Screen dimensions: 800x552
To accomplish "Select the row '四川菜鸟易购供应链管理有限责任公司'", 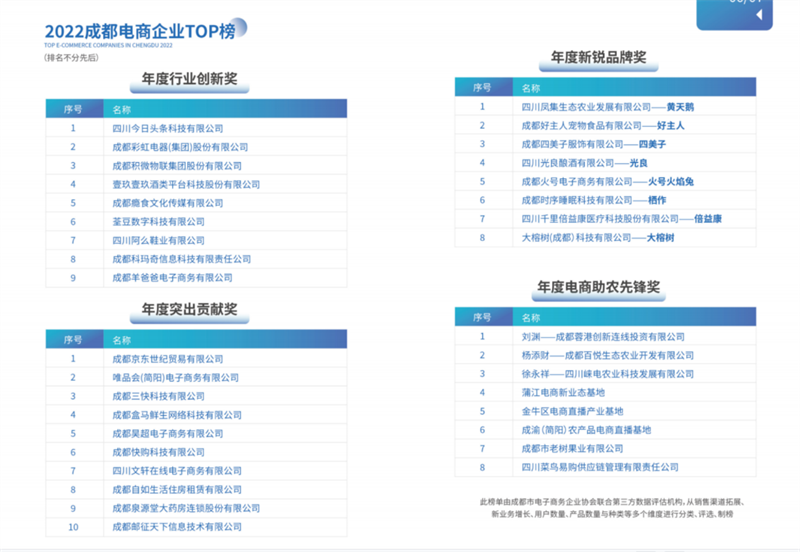I will [606, 467].
